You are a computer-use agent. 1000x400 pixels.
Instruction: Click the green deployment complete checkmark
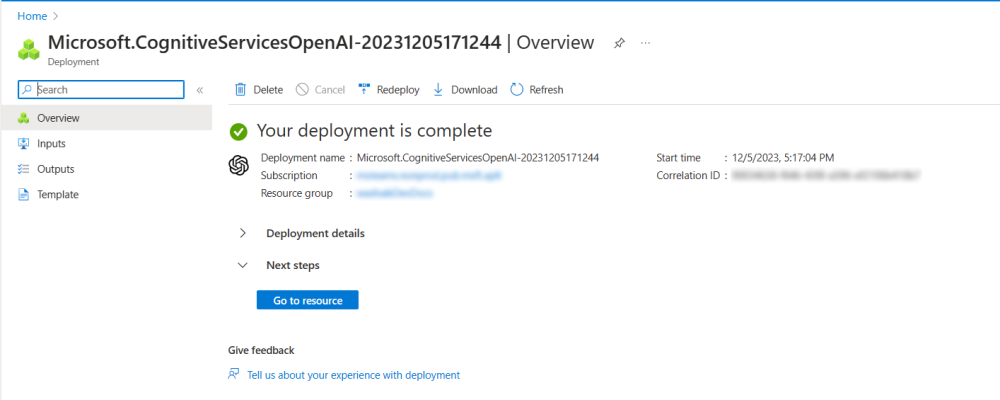coord(239,132)
